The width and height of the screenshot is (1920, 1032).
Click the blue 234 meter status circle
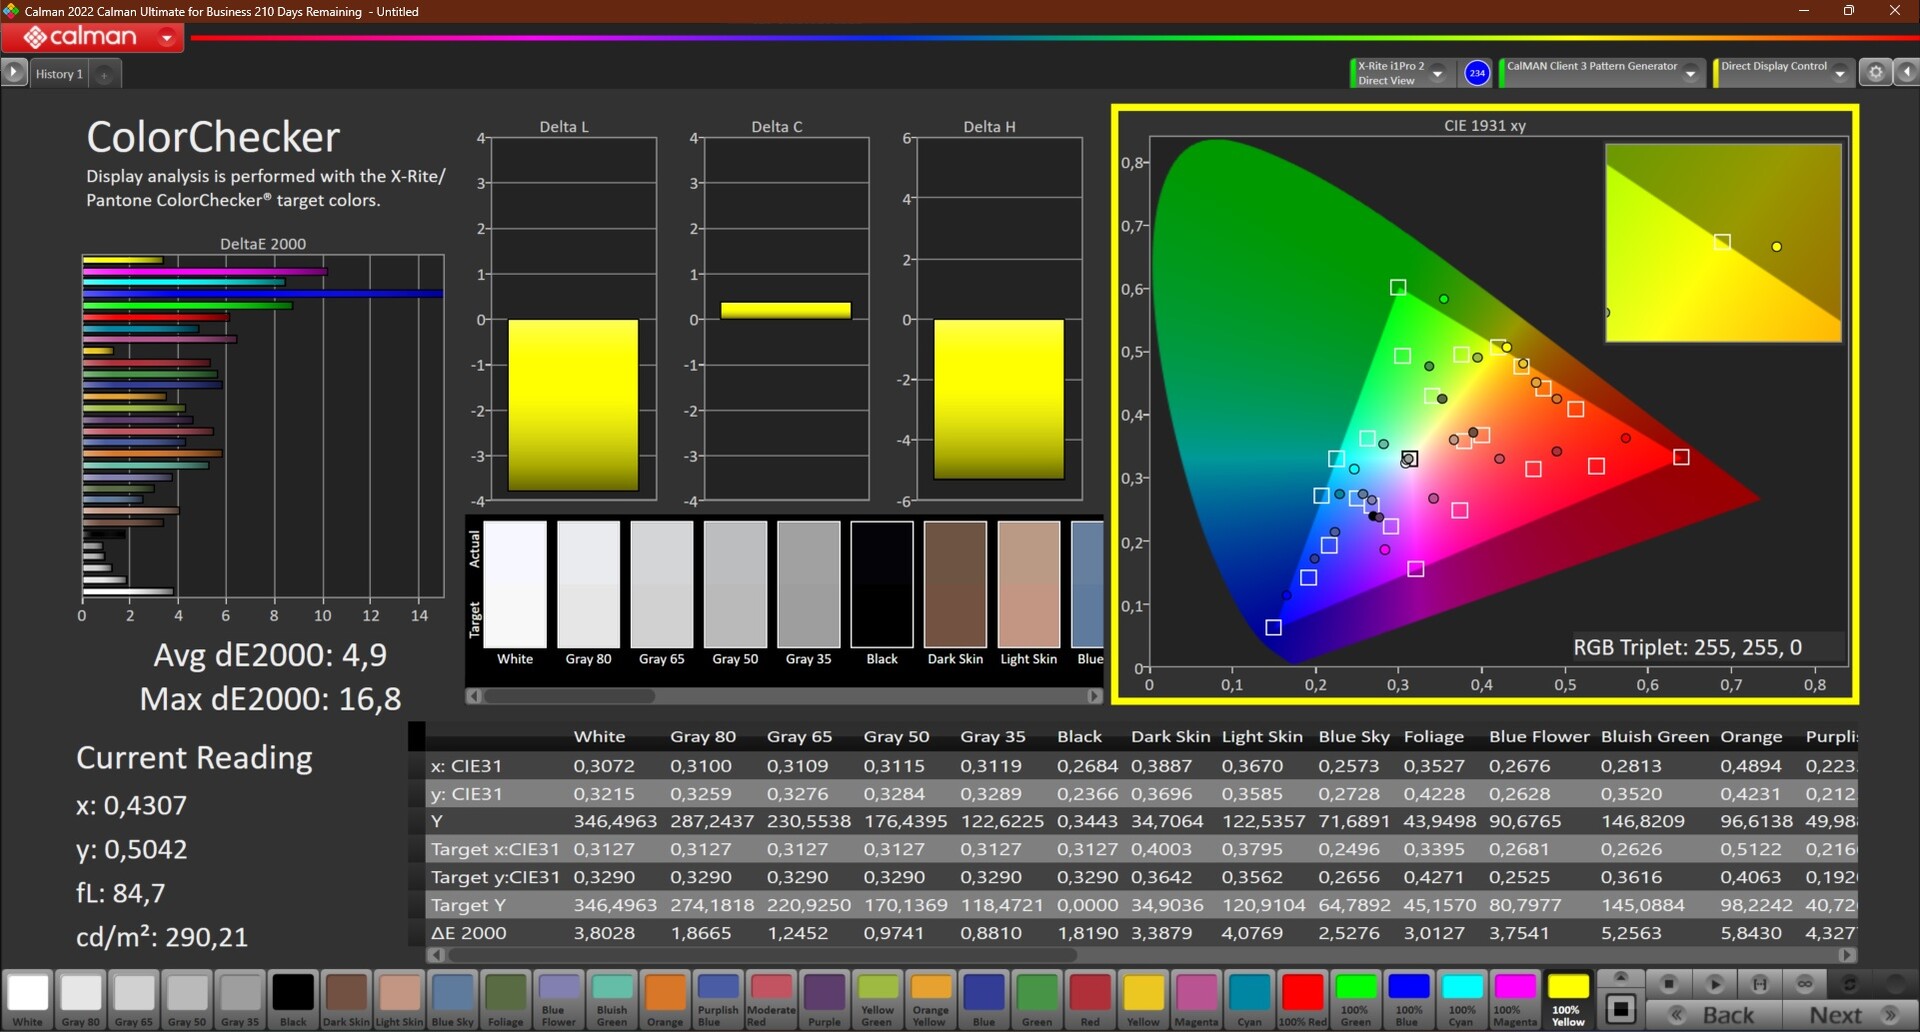[x=1477, y=73]
